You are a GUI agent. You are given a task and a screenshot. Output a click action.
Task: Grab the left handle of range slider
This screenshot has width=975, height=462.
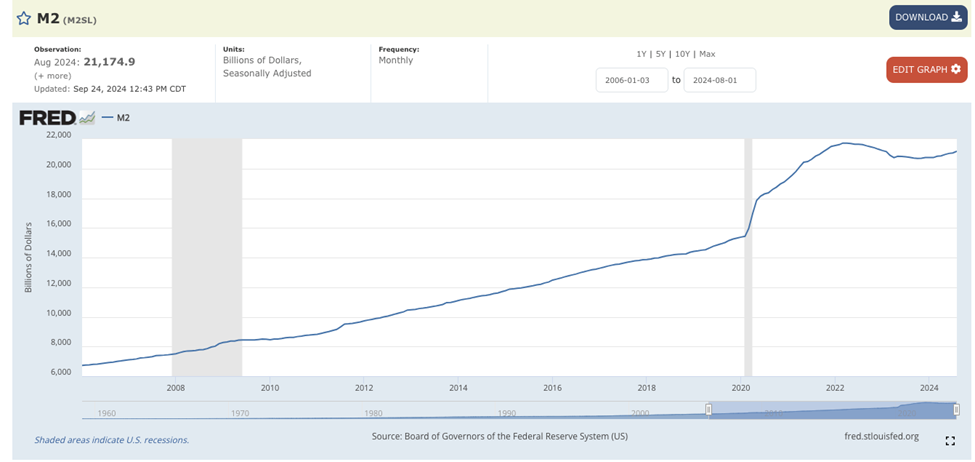point(709,409)
